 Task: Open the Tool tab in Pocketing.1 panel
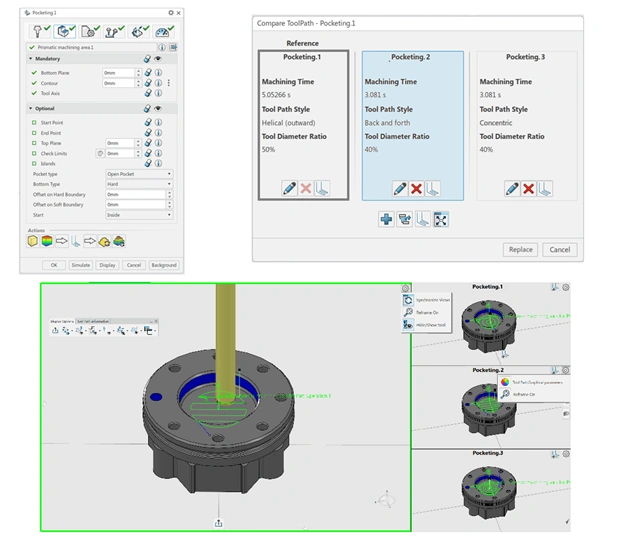[x=40, y=31]
